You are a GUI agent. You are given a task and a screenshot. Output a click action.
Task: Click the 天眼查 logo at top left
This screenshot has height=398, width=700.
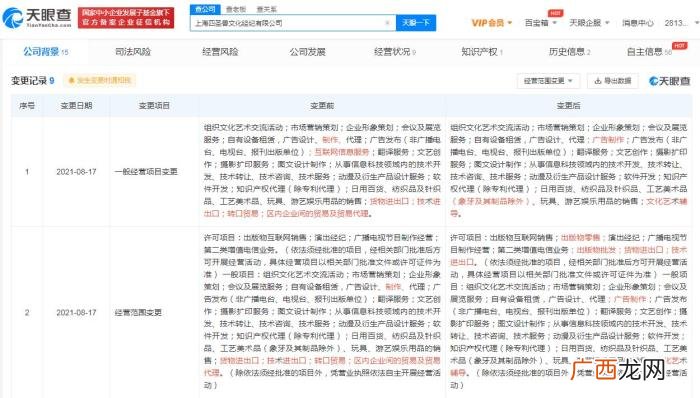[x=37, y=17]
